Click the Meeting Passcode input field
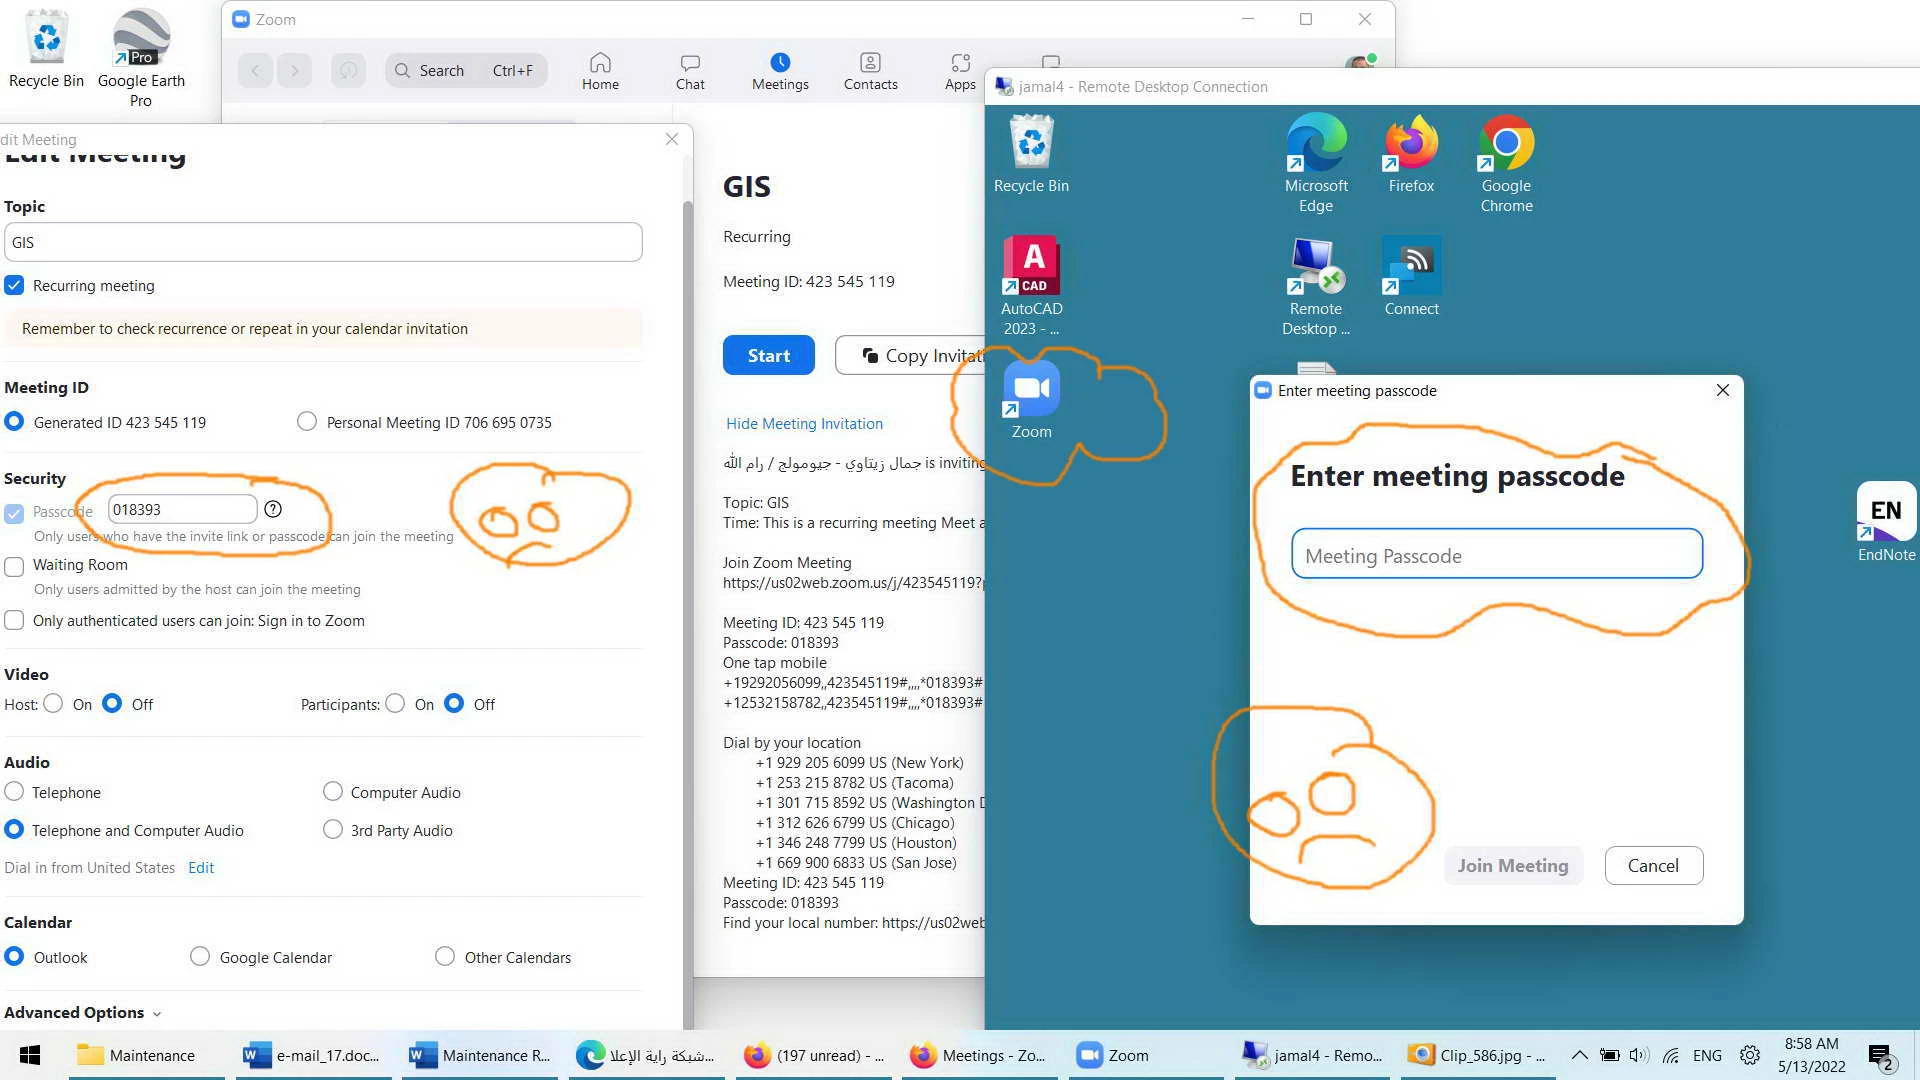The width and height of the screenshot is (1920, 1080). (1496, 555)
